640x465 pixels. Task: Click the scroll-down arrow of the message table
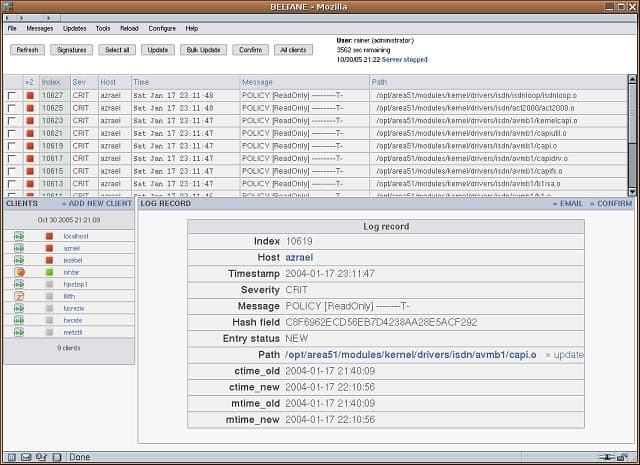(x=632, y=191)
